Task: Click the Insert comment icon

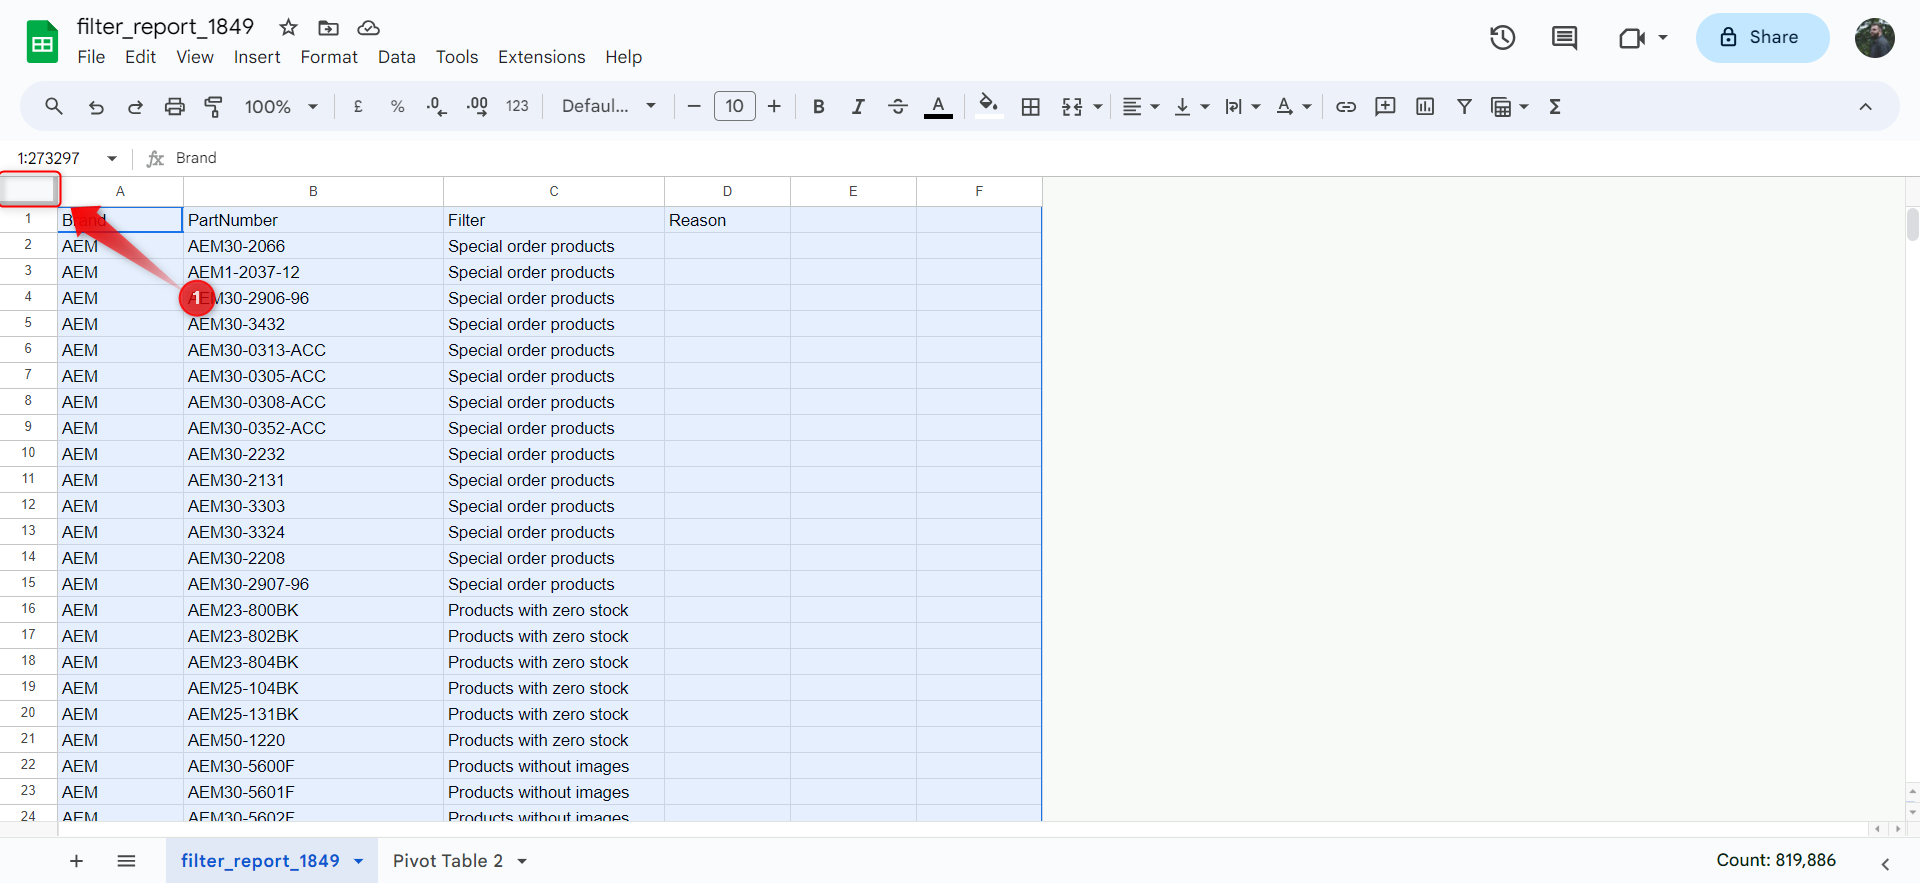Action: pyautogui.click(x=1385, y=106)
